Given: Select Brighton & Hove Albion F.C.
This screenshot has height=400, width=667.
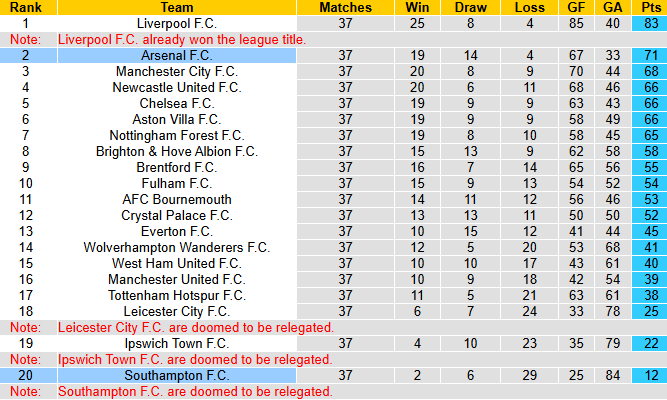Looking at the screenshot, I should 176,152.
